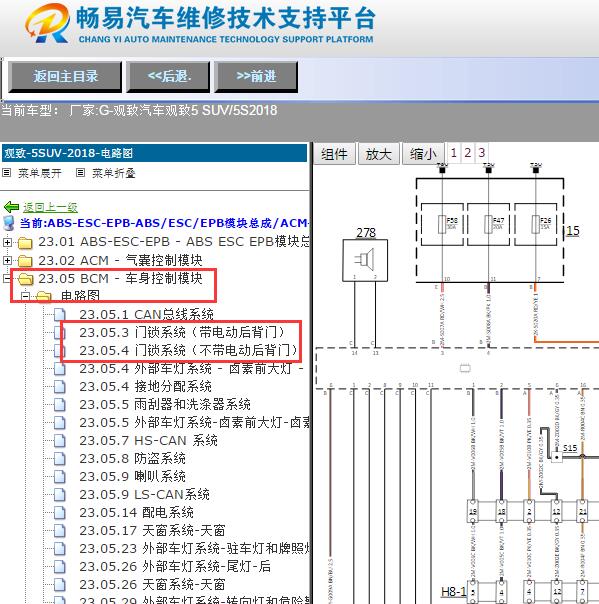Switch to diagram page 3
The height and width of the screenshot is (604, 599).
(x=482, y=153)
